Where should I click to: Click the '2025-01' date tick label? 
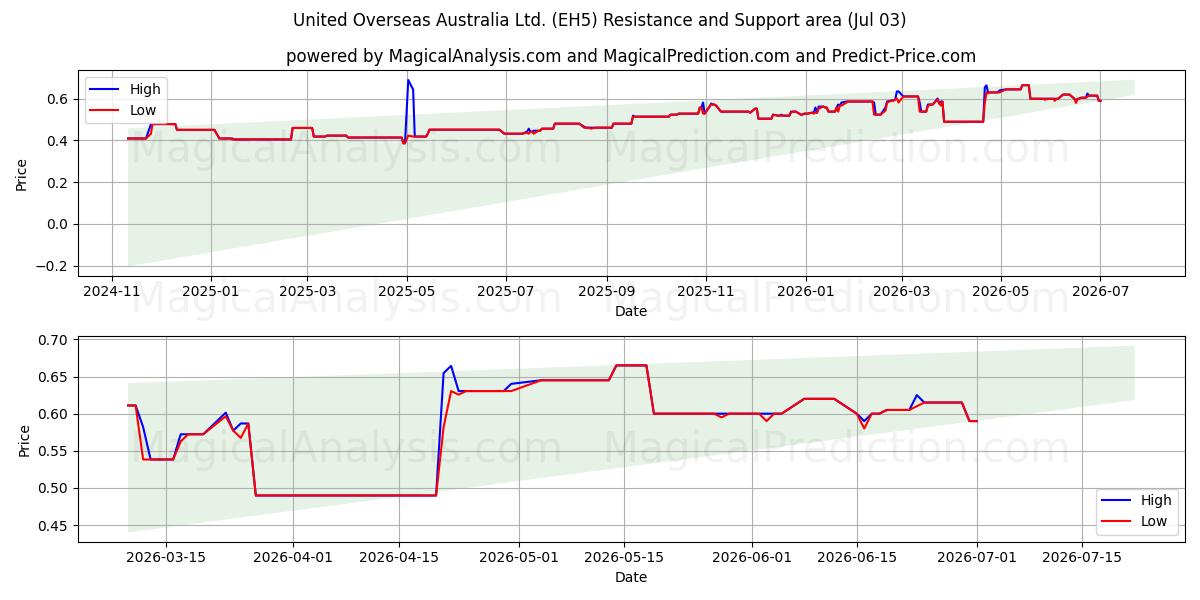coord(211,293)
